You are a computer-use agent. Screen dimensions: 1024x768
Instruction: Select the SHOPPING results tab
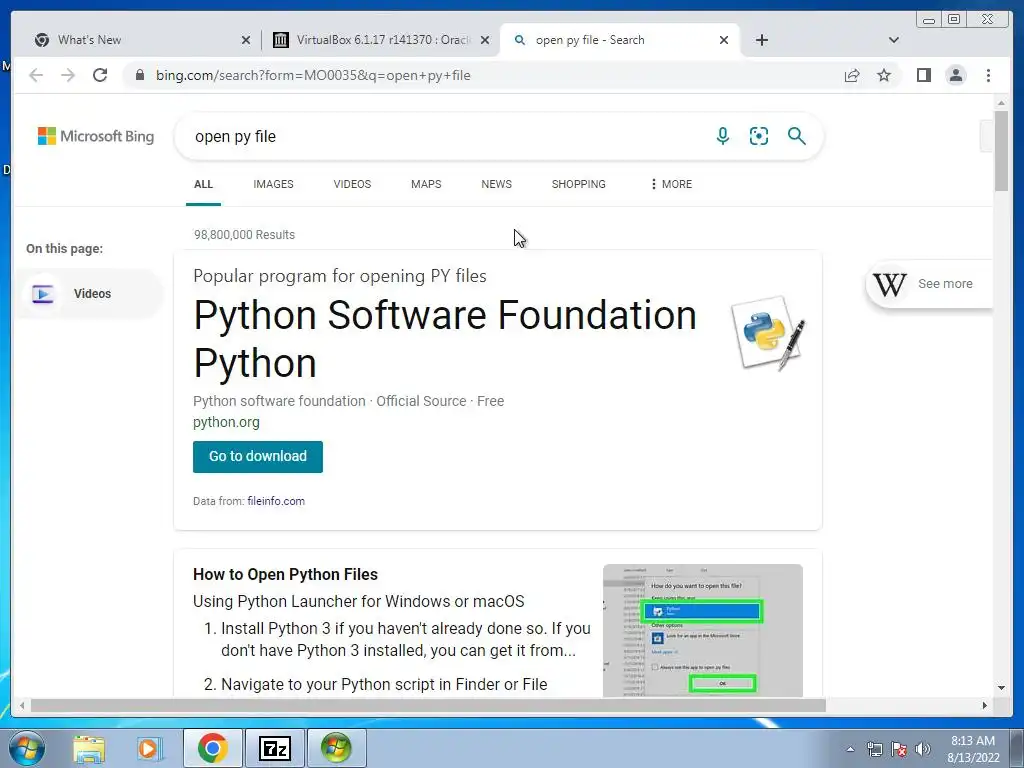tap(579, 184)
